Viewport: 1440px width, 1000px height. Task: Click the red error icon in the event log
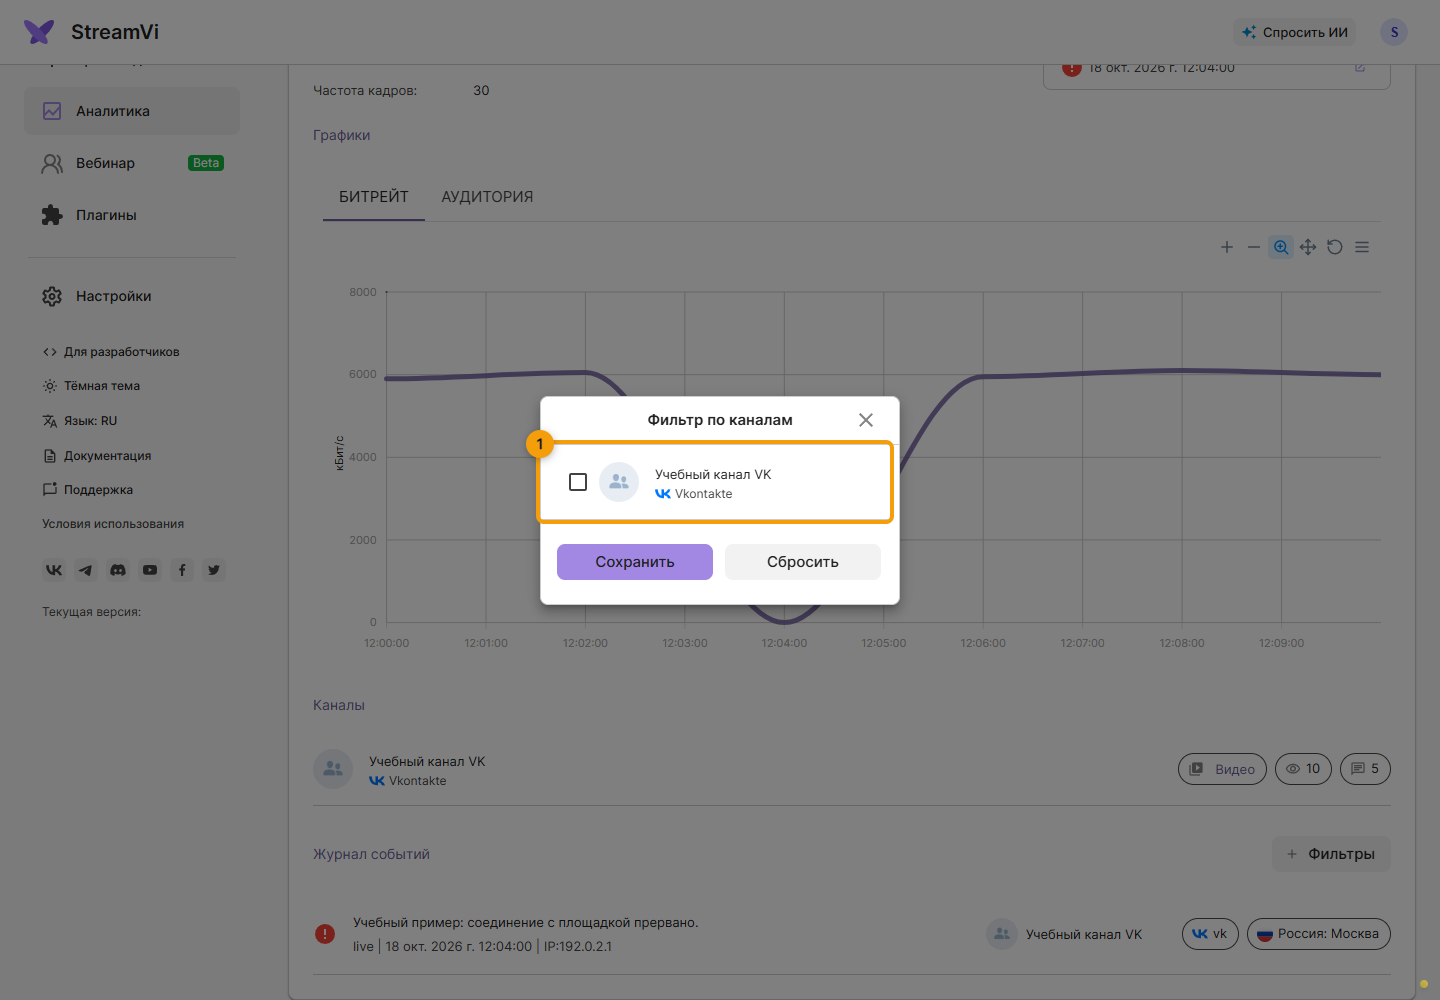(x=325, y=934)
